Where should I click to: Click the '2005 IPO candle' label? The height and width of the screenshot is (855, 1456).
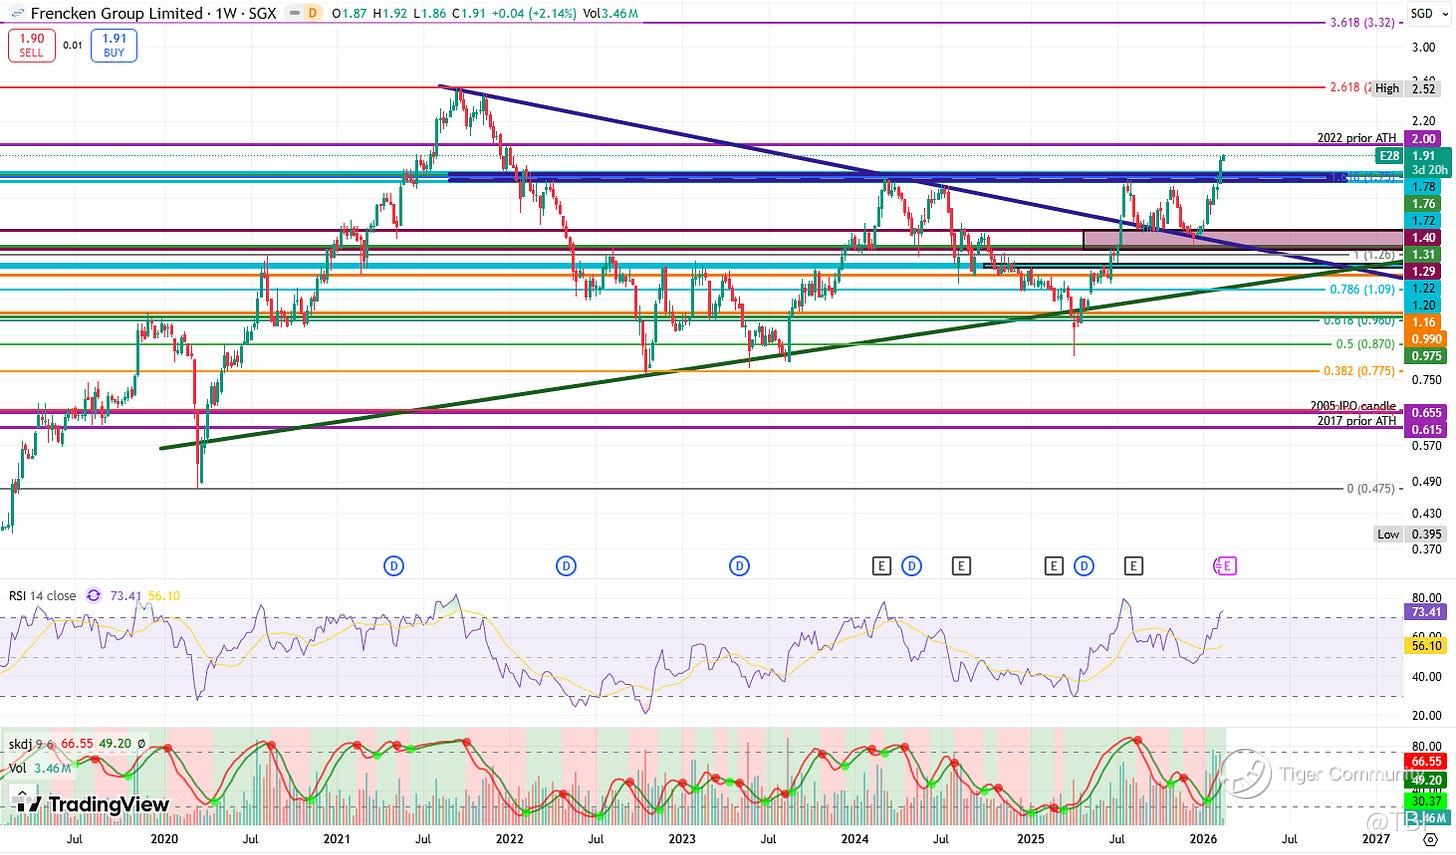click(1353, 406)
